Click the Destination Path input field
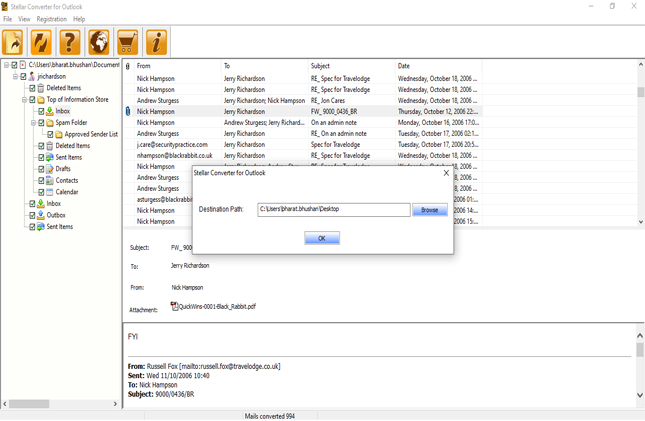This screenshot has width=645, height=421. pos(334,209)
